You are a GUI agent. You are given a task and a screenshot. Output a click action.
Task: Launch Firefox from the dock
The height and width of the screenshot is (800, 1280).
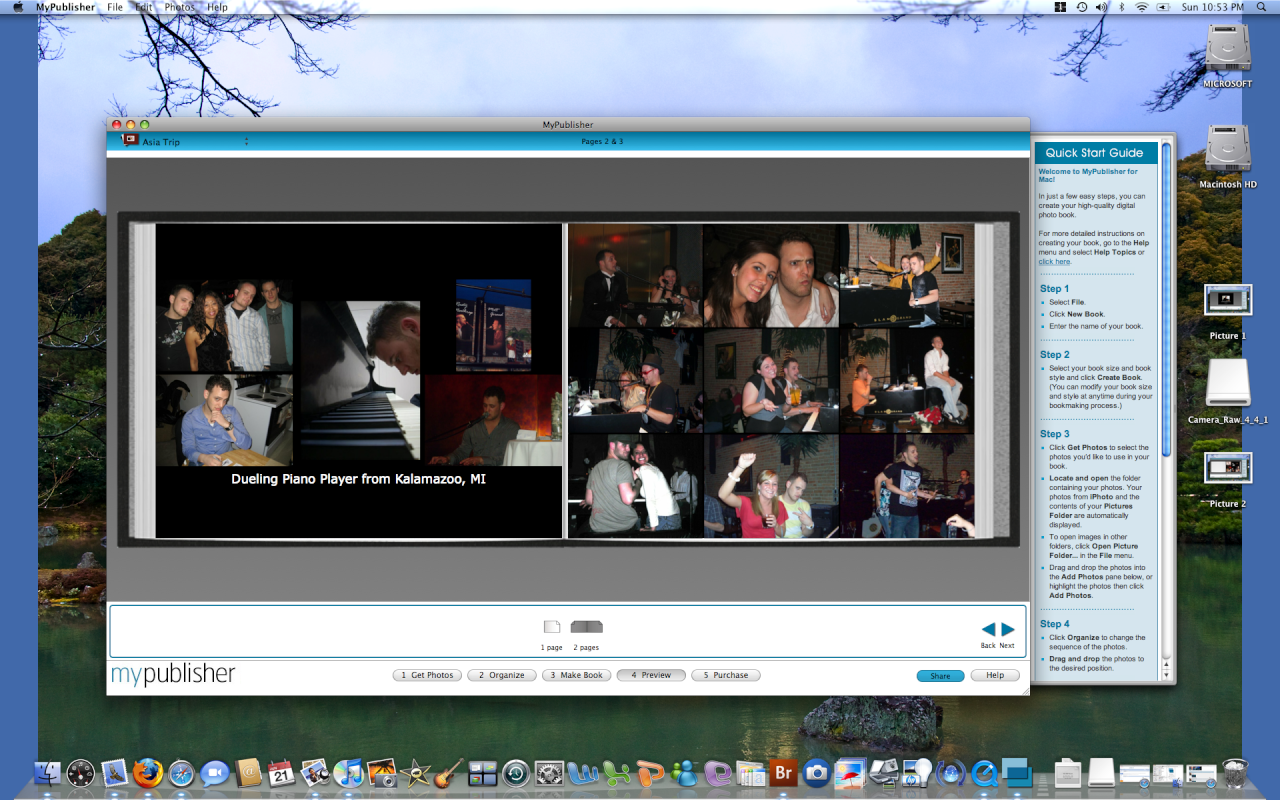point(147,772)
